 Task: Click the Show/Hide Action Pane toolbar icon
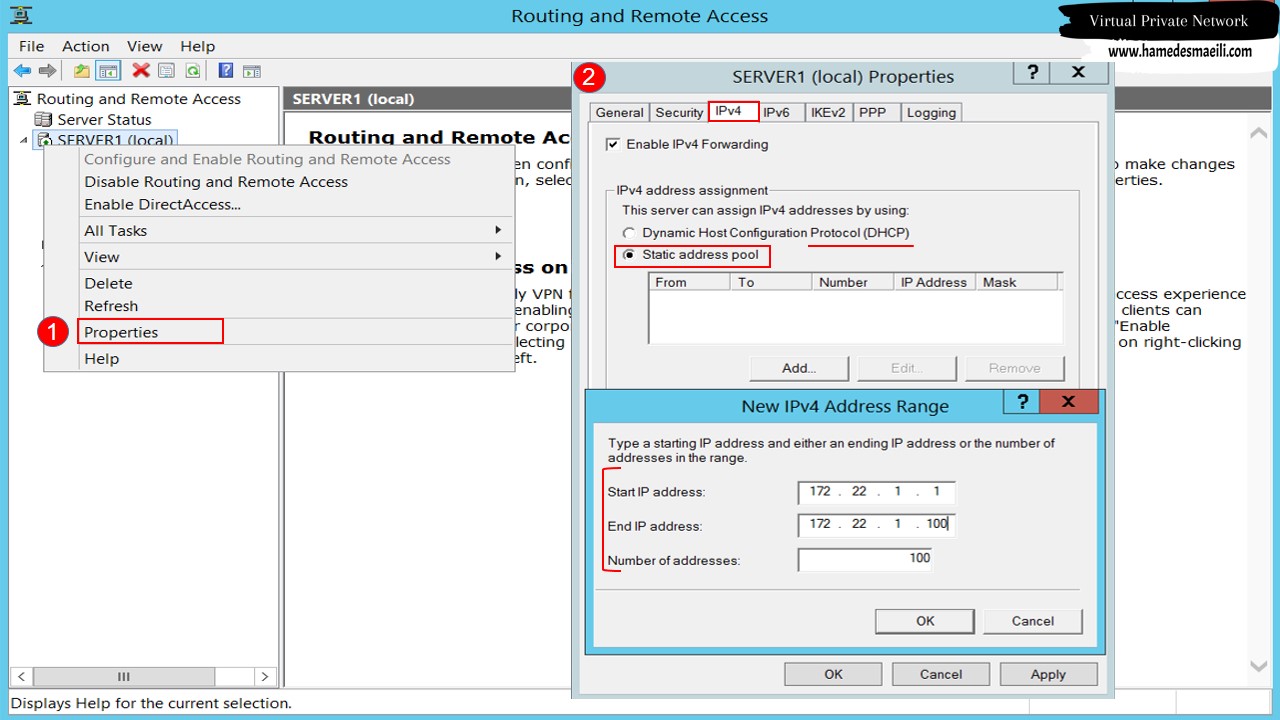(252, 71)
